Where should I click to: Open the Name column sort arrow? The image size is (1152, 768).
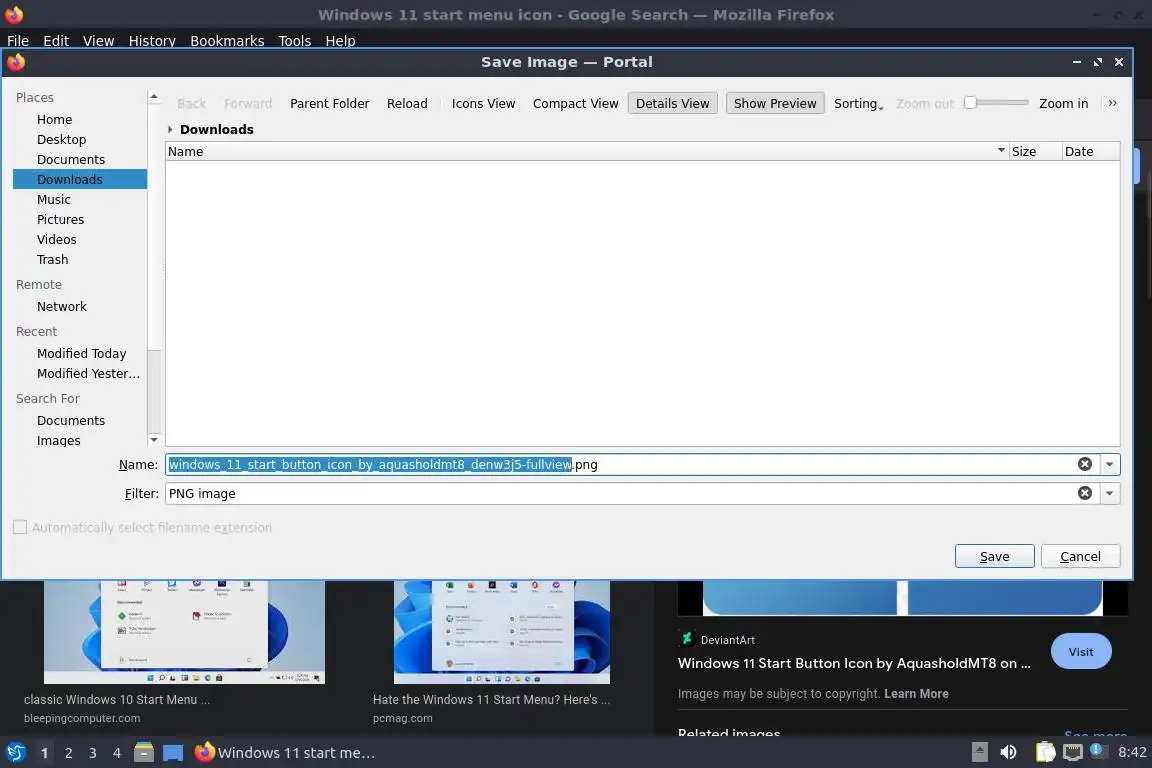[x=1001, y=151]
